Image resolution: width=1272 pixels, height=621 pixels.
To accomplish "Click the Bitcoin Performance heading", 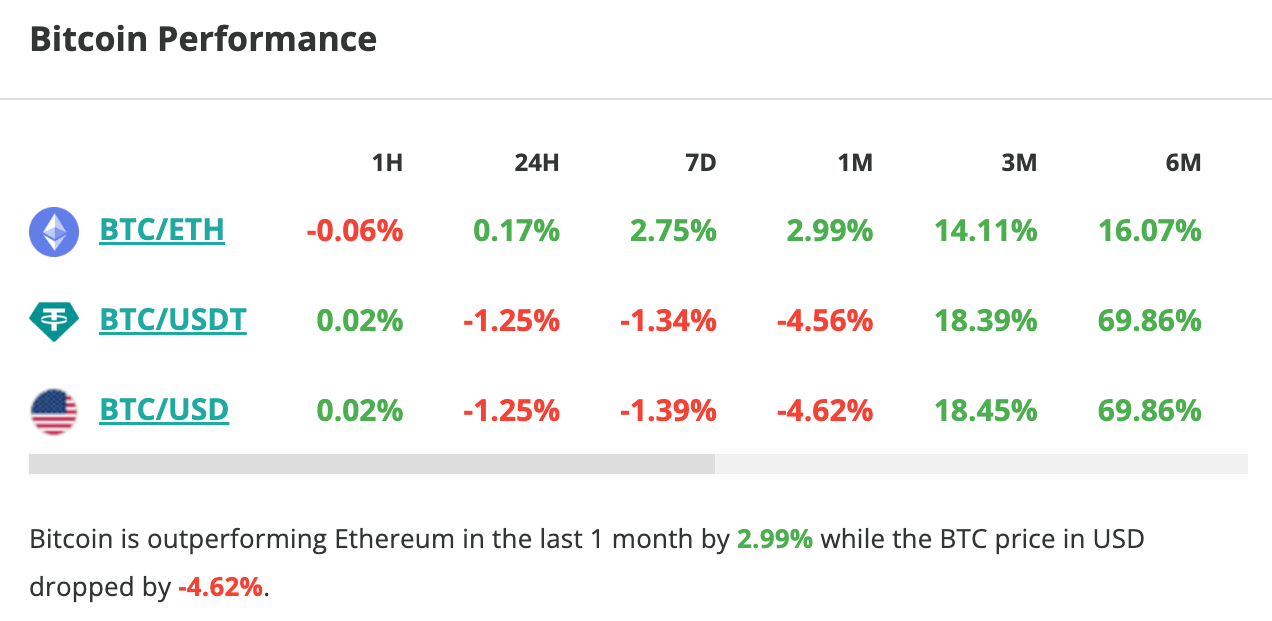I will coord(203,40).
